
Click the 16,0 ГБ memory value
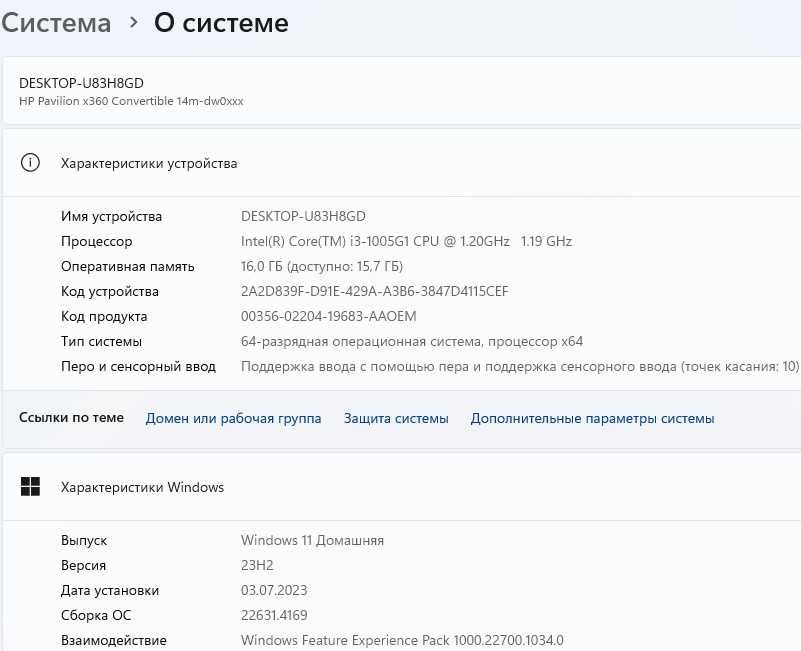pos(322,266)
